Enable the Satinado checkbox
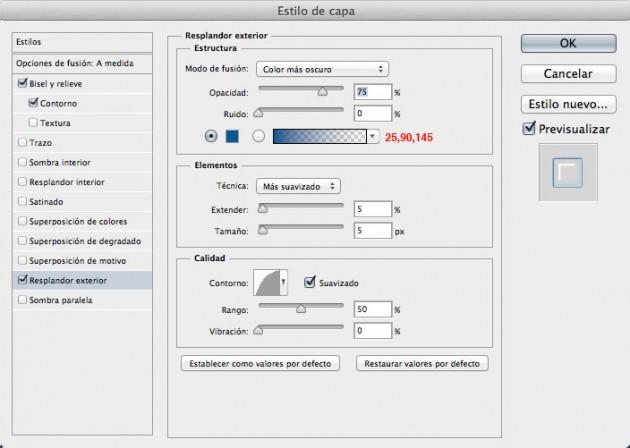 (x=22, y=201)
